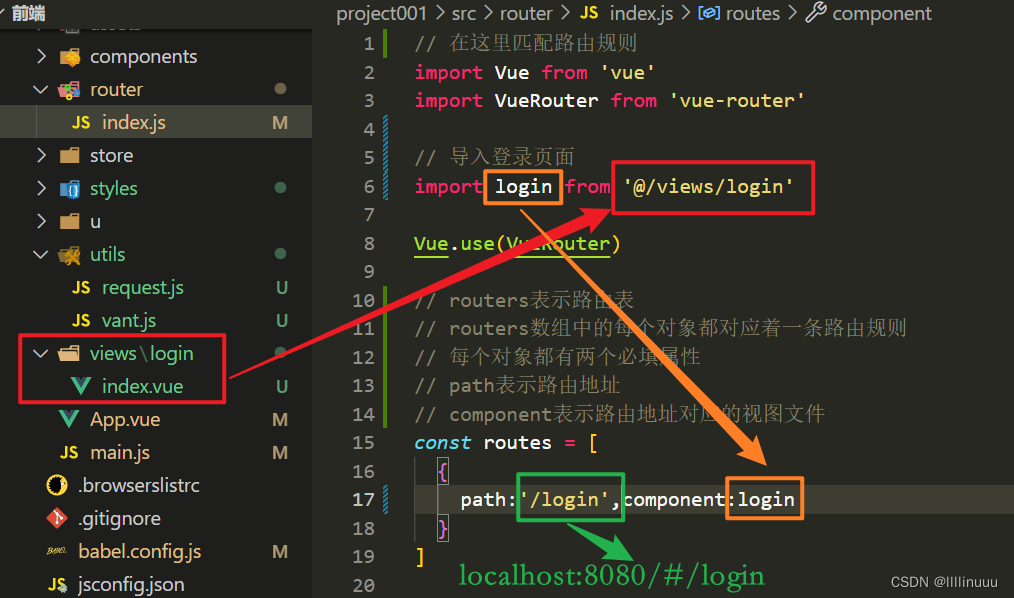Click '@/views/login' string on line 6
Viewport: 1014px width, 598px height.
click(708, 187)
